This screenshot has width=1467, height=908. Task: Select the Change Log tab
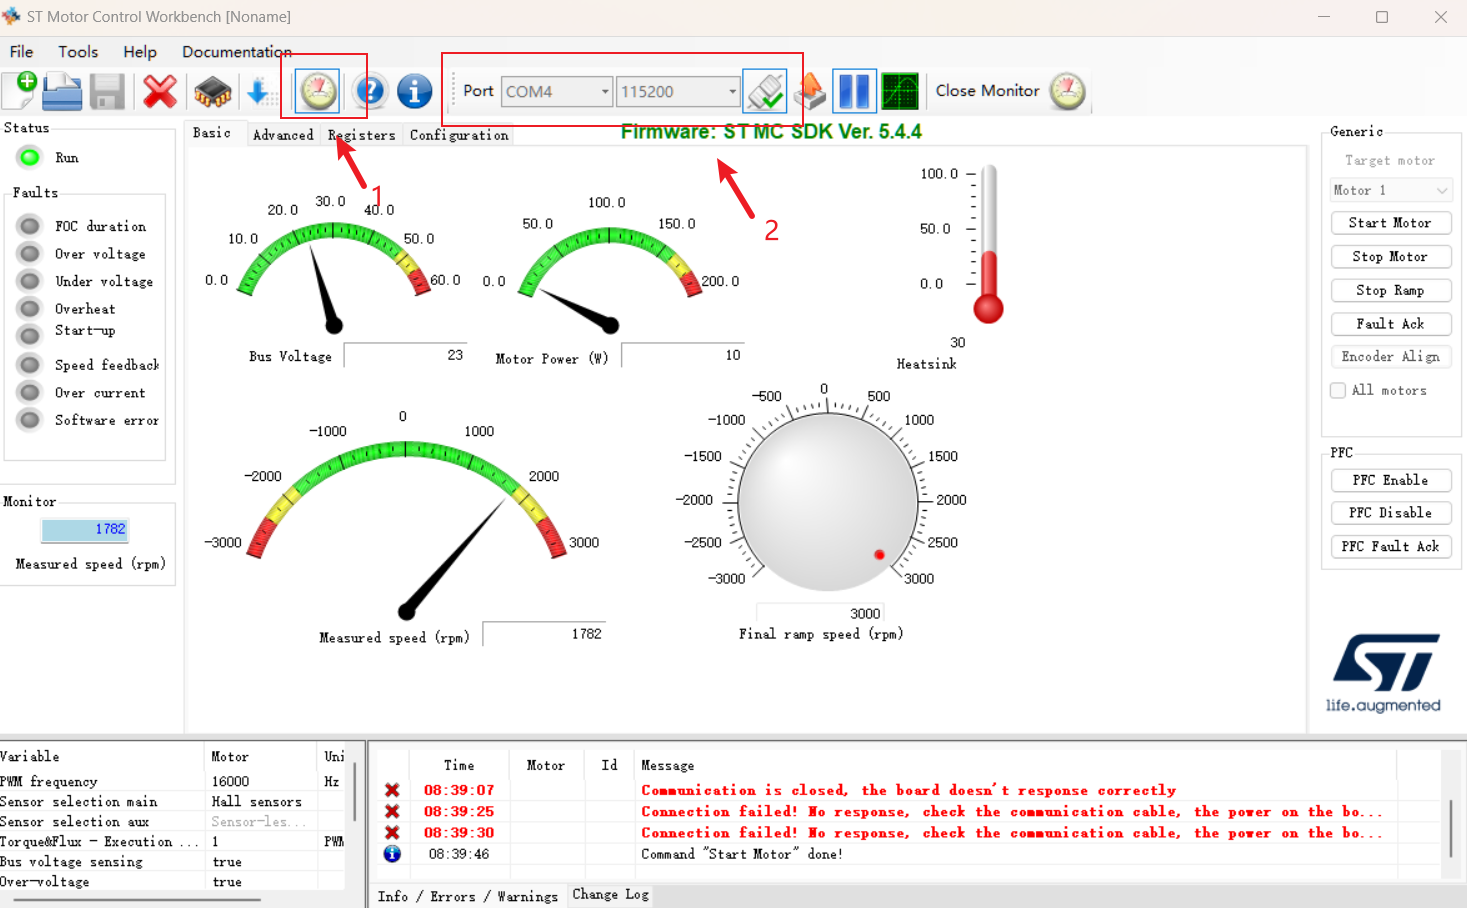click(x=611, y=894)
